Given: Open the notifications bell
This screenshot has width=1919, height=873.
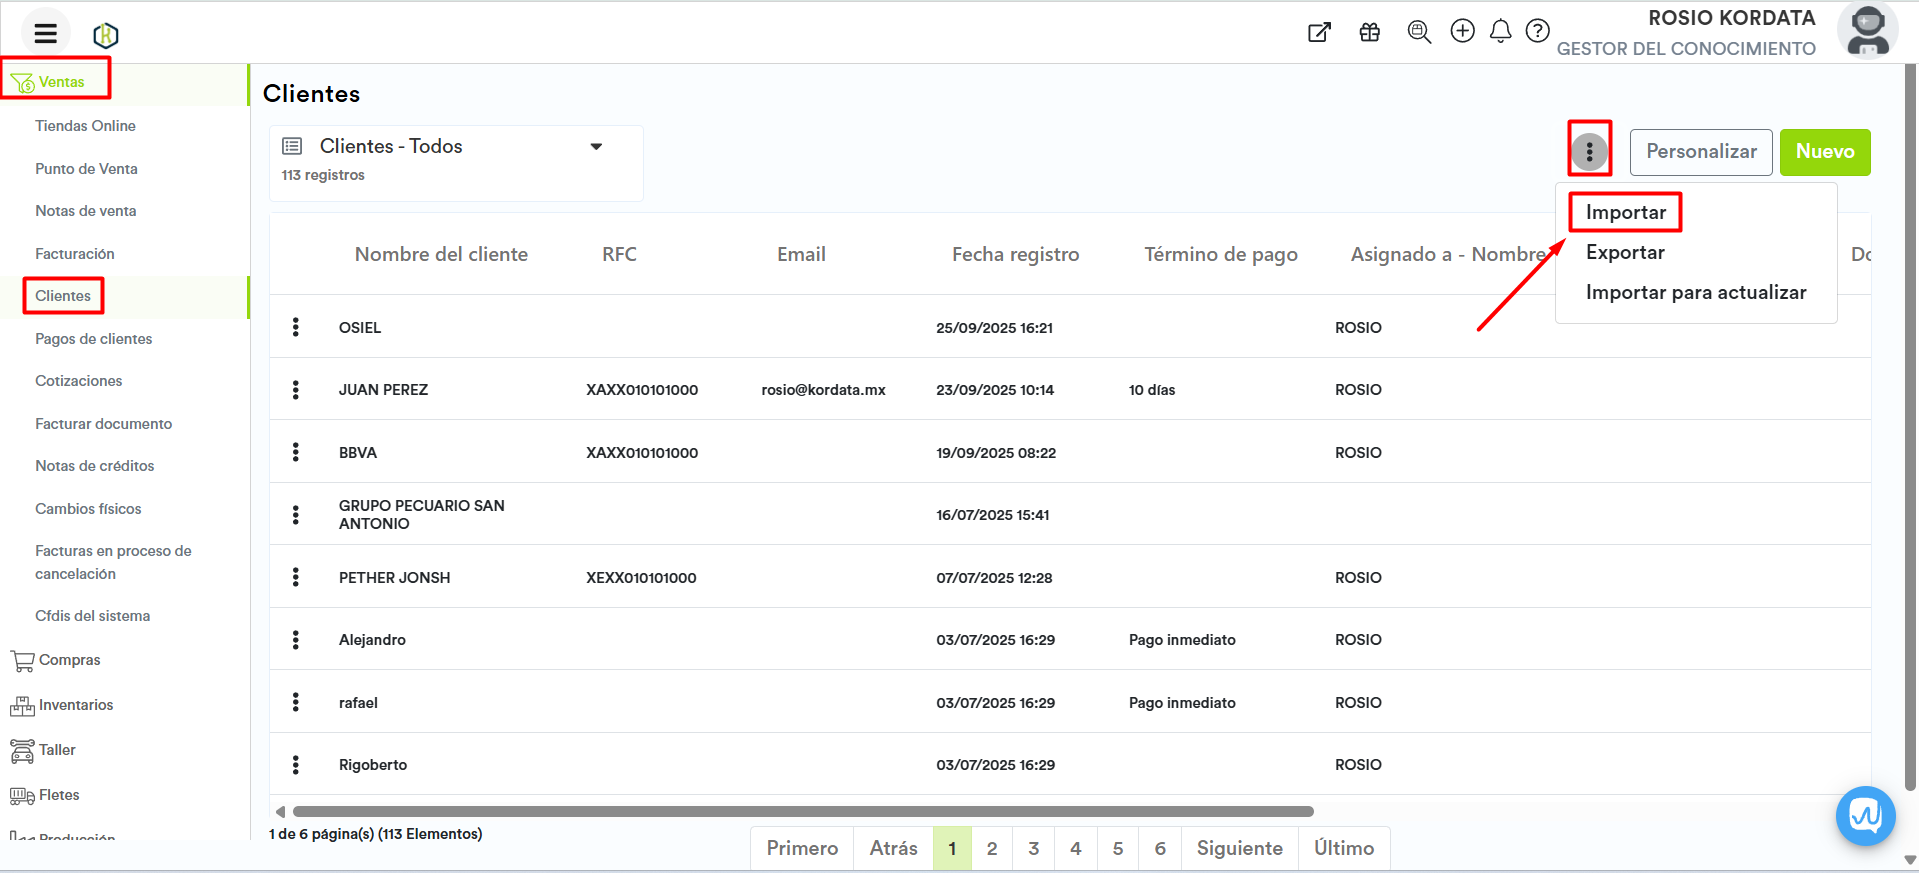Looking at the screenshot, I should [x=1500, y=31].
